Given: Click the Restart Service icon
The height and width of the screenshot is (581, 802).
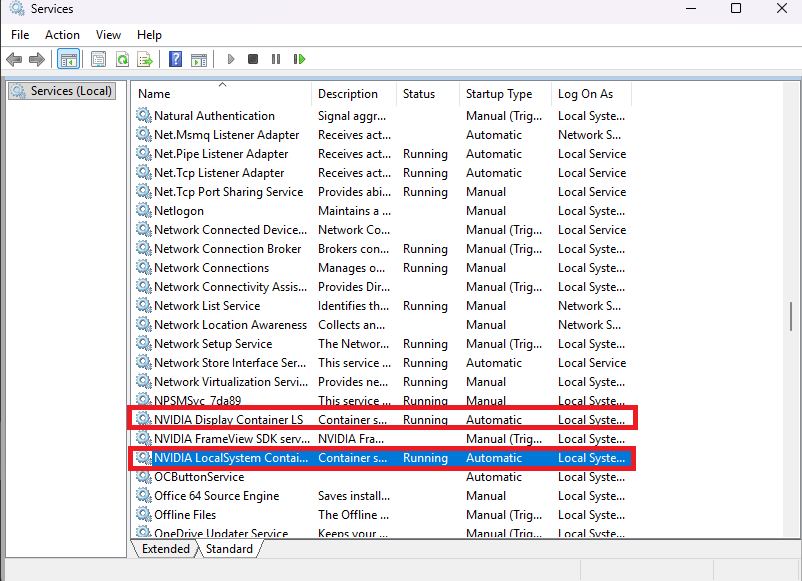Looking at the screenshot, I should point(299,59).
